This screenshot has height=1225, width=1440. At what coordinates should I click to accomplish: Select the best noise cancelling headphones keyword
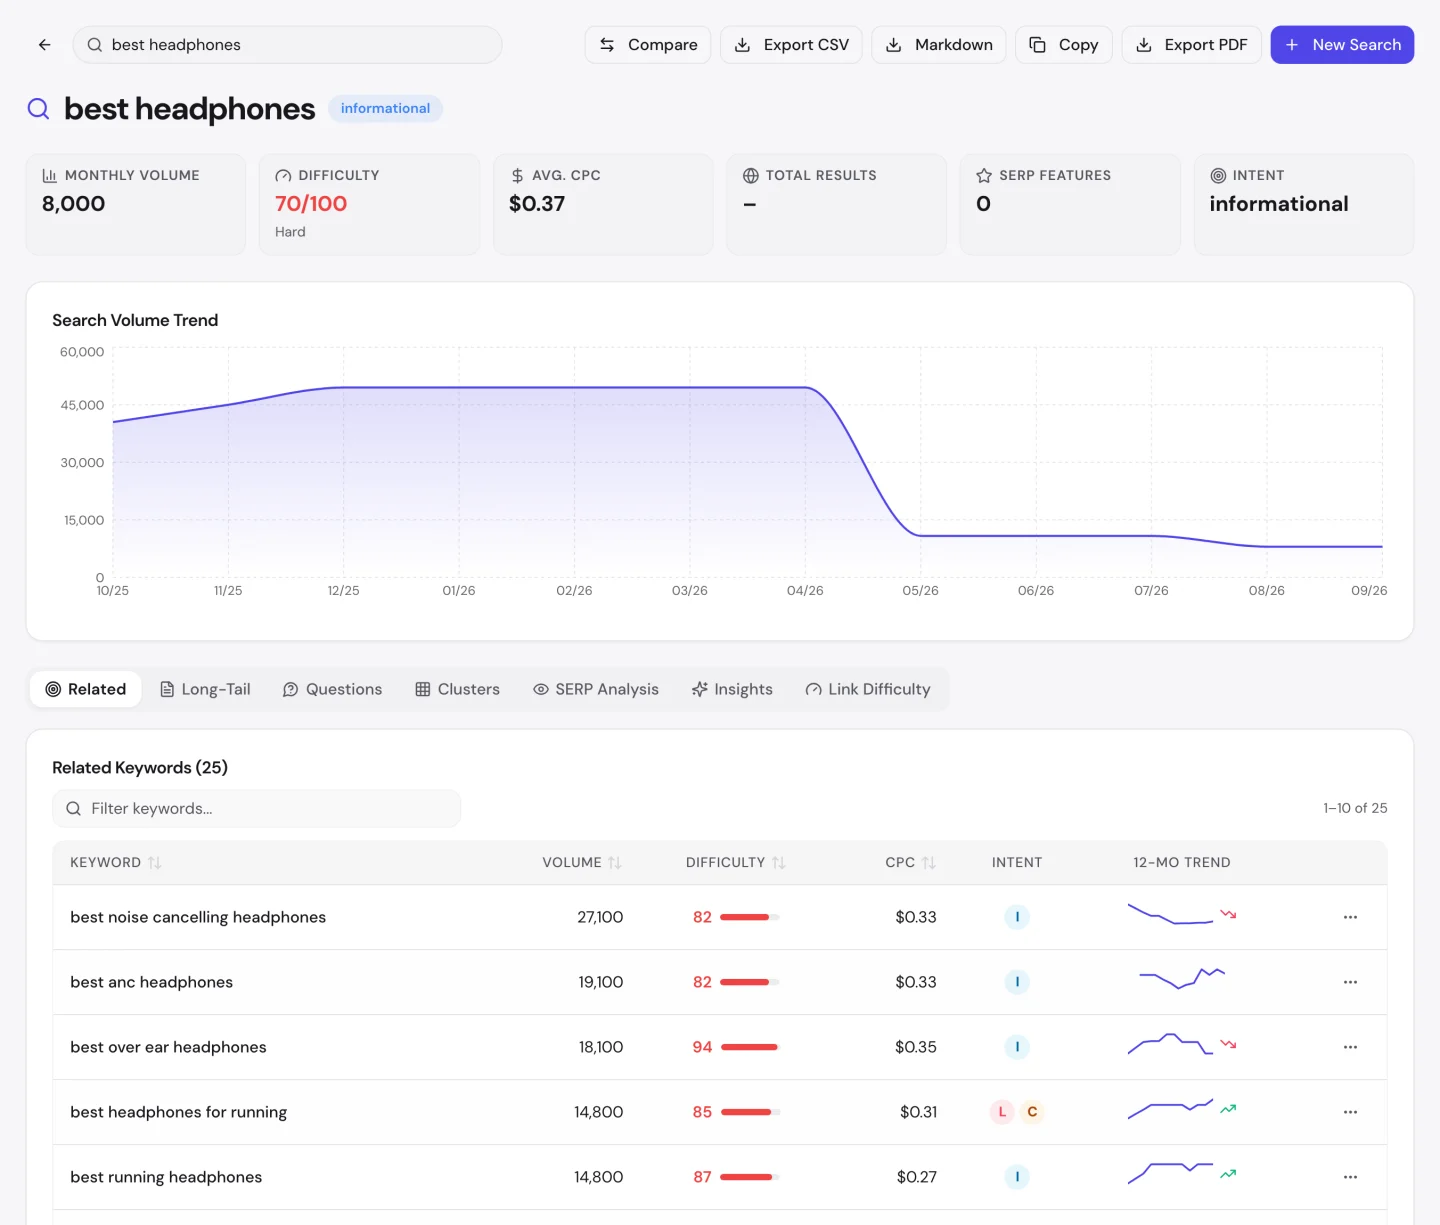(198, 917)
